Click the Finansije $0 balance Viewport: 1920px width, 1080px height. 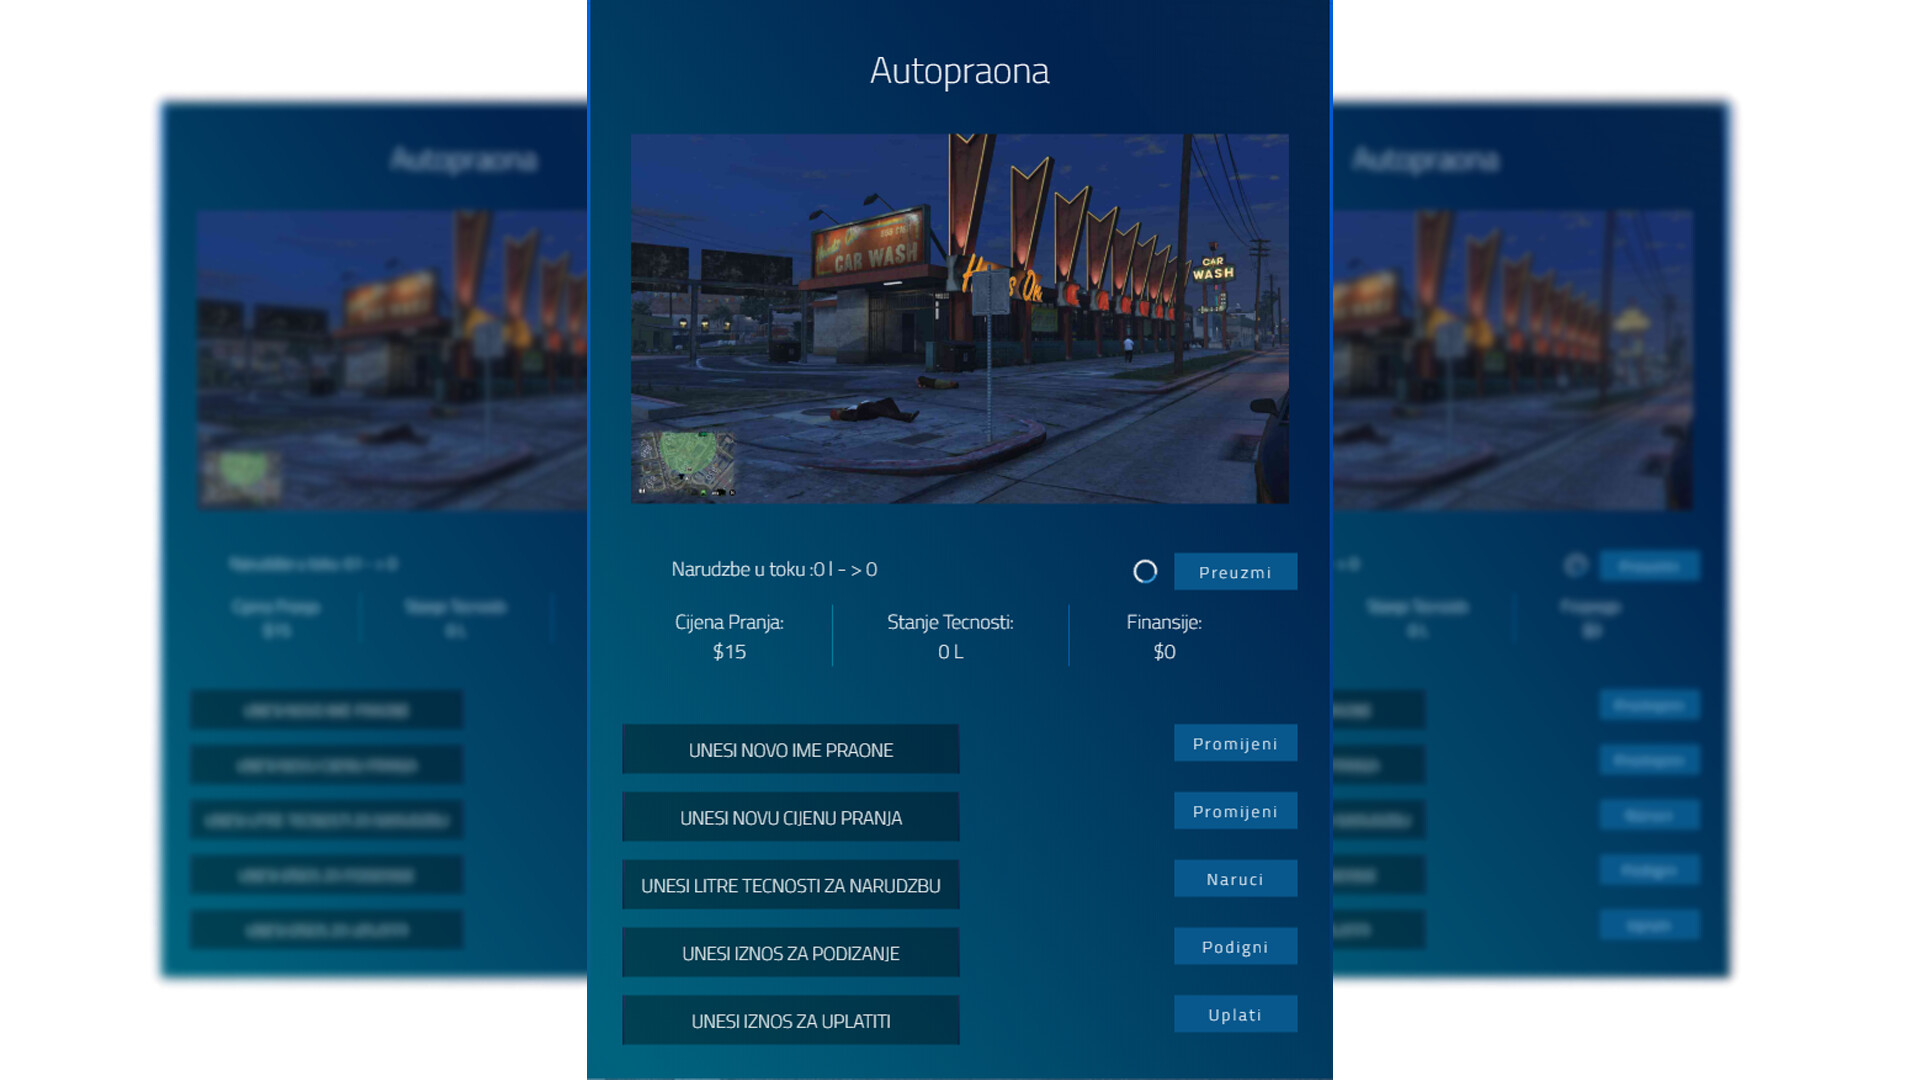(x=1164, y=652)
